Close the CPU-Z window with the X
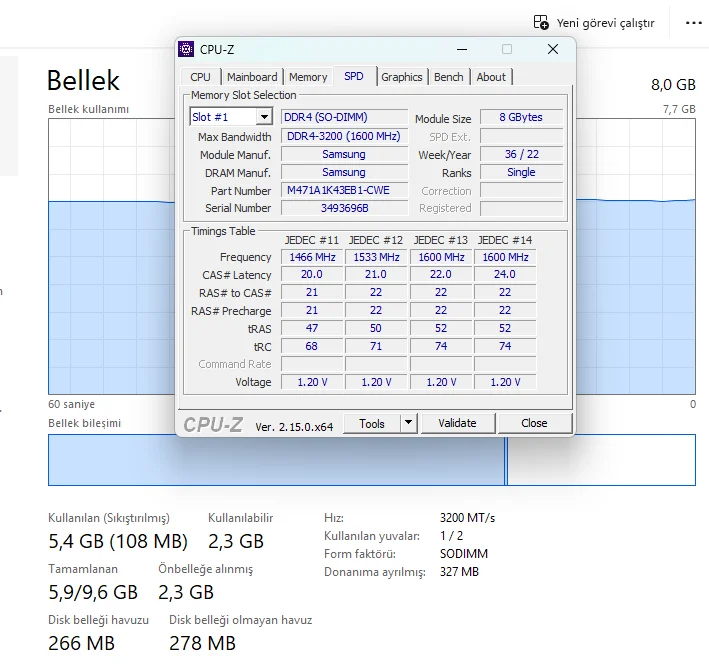 [x=553, y=49]
